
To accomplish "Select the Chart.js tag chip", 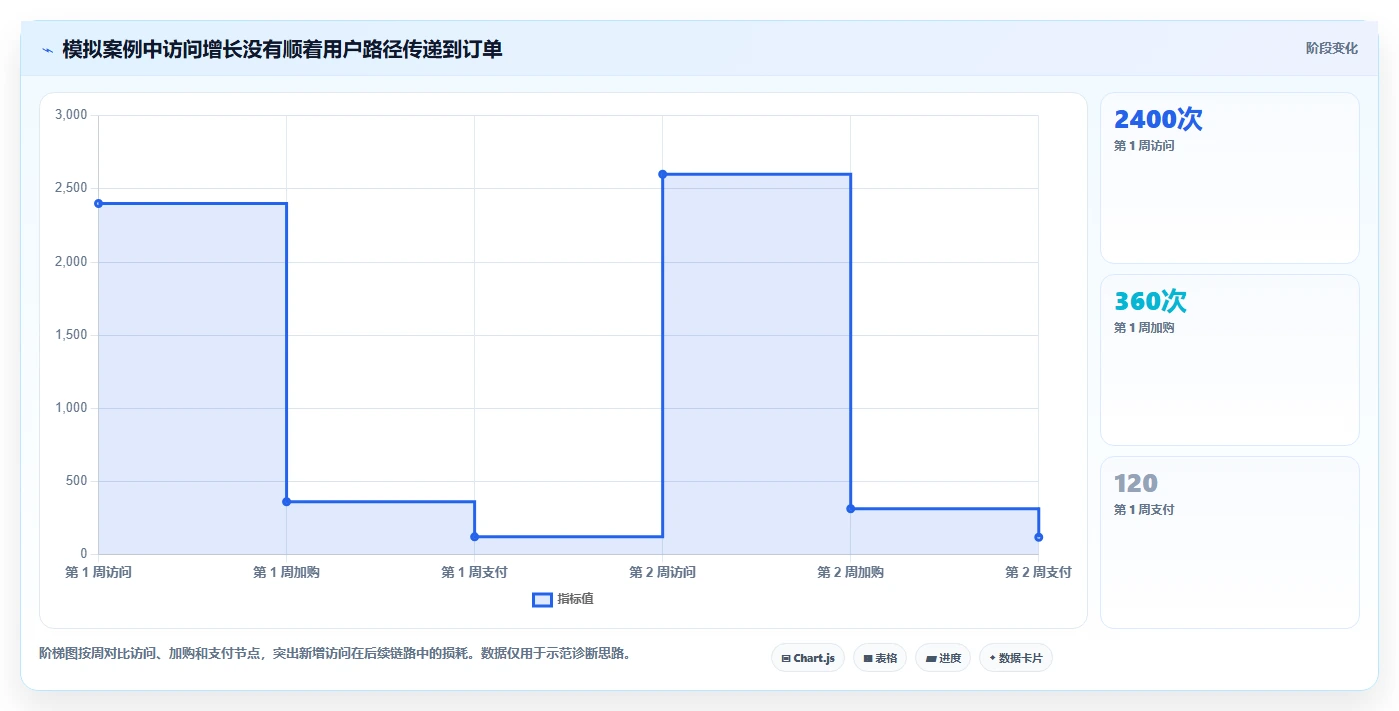I will click(808, 658).
